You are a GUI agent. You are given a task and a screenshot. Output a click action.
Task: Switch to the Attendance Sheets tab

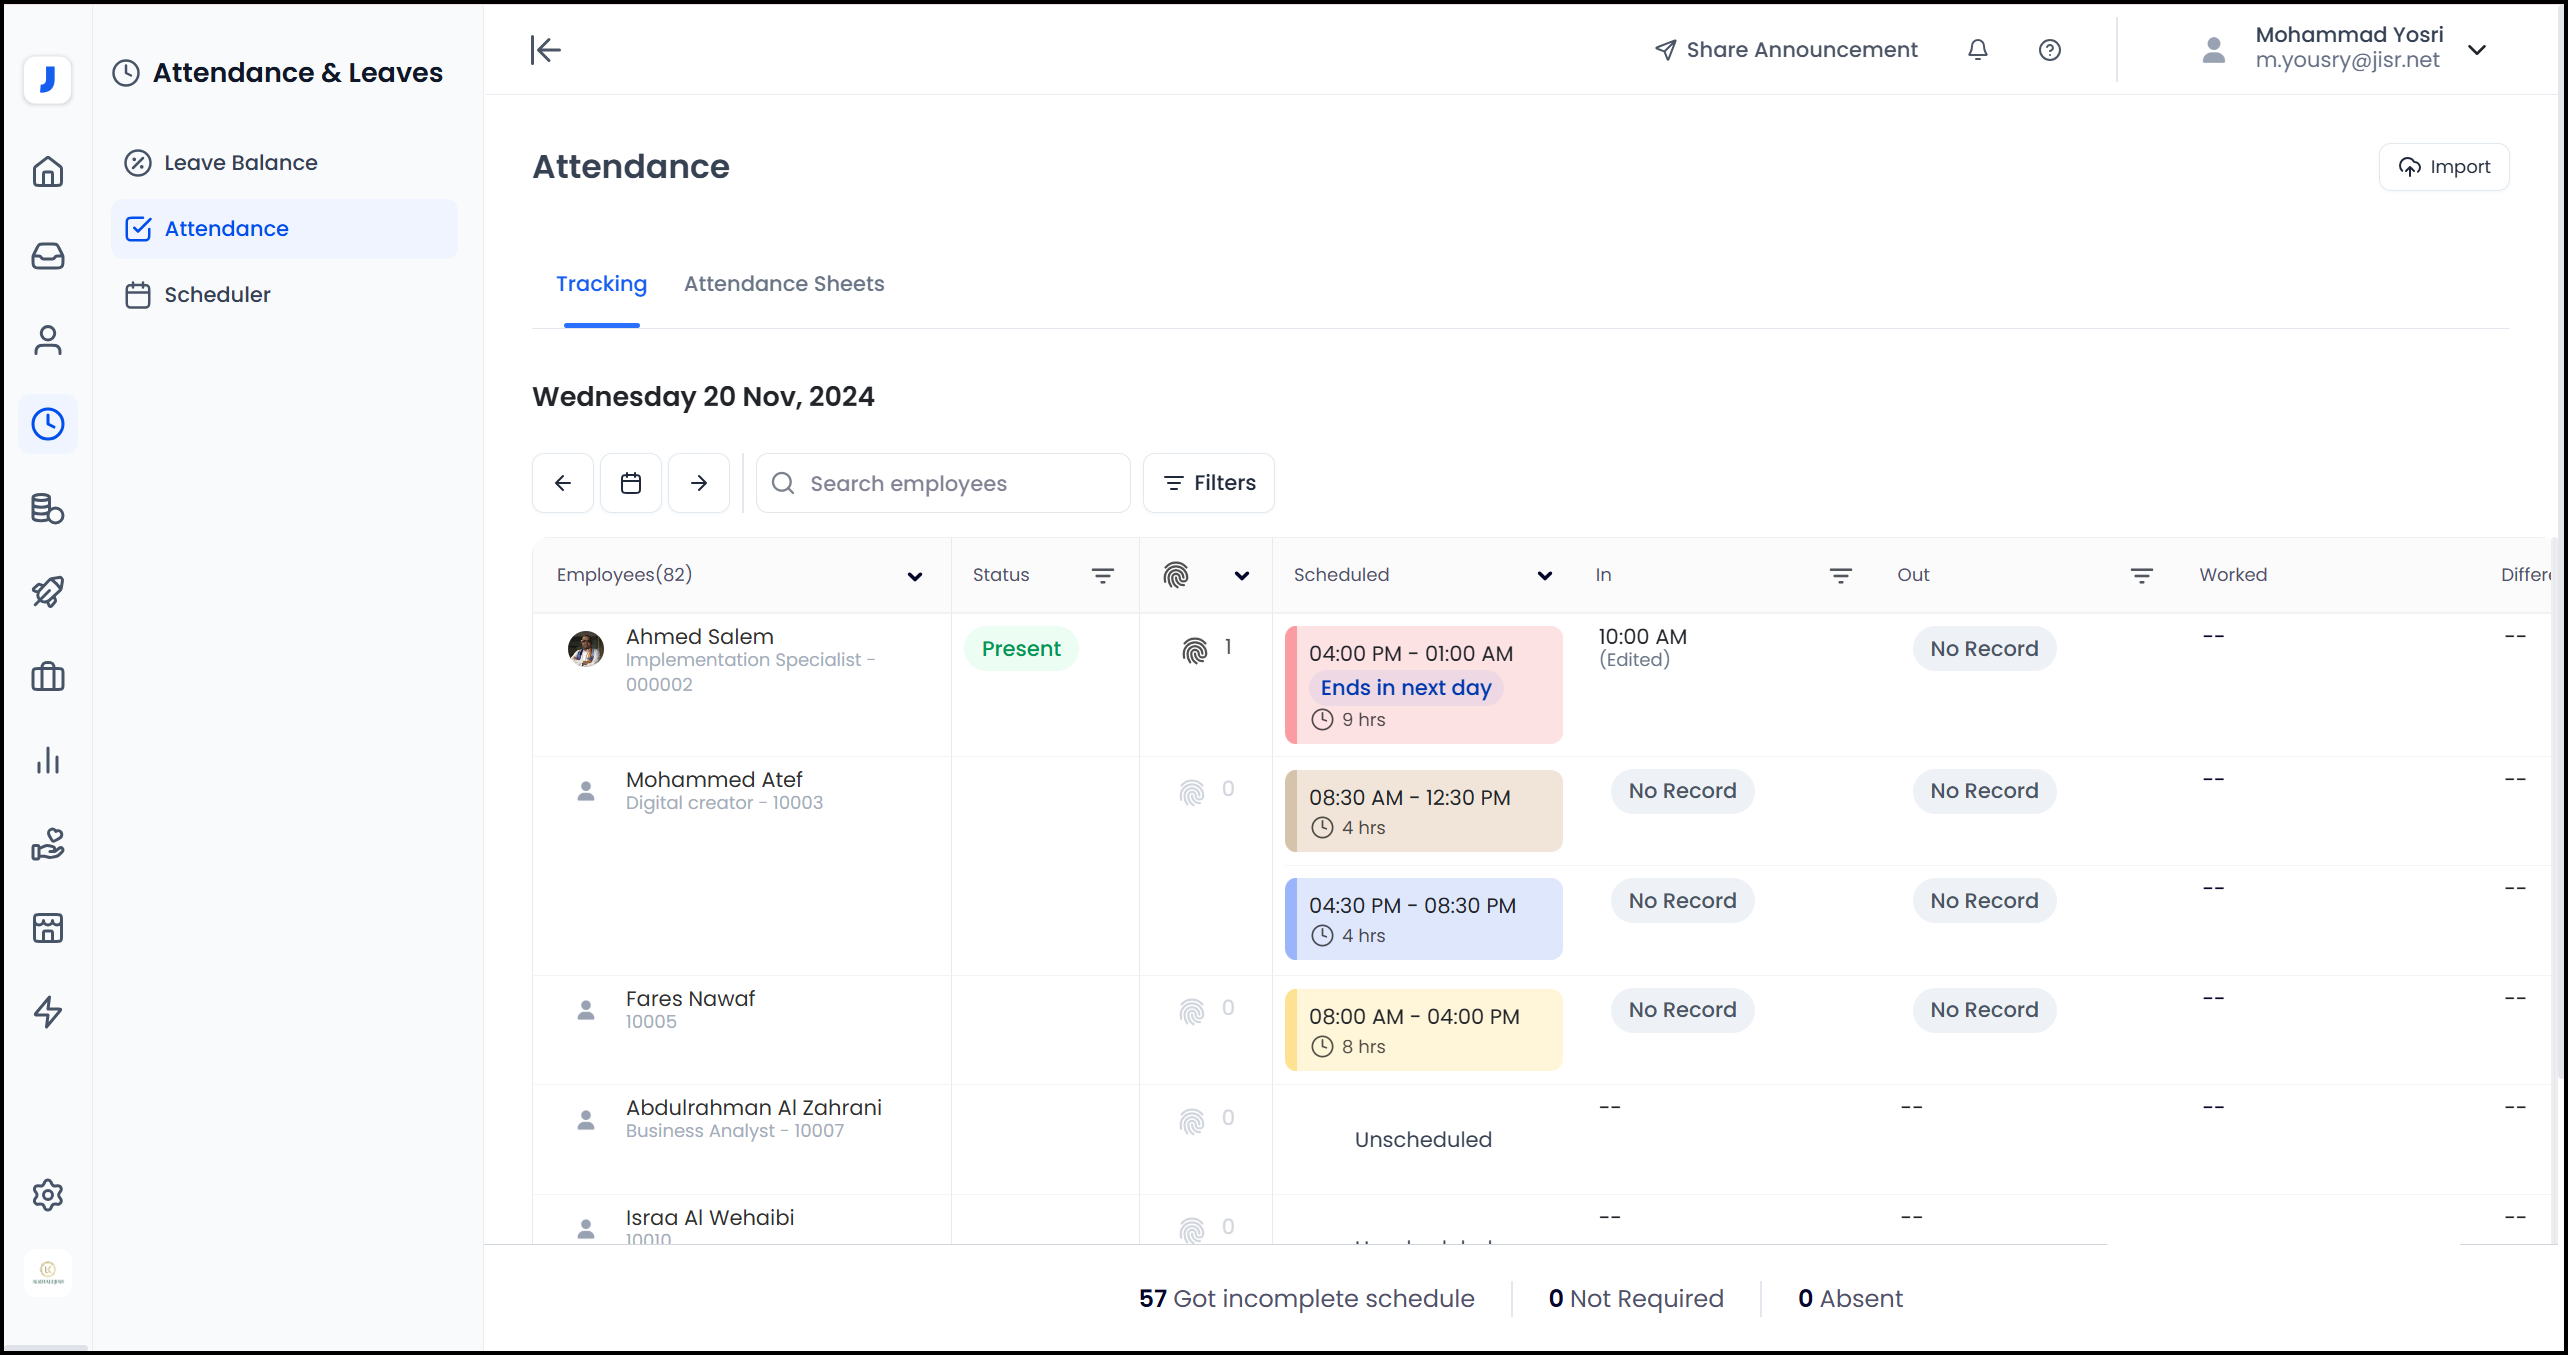(784, 284)
